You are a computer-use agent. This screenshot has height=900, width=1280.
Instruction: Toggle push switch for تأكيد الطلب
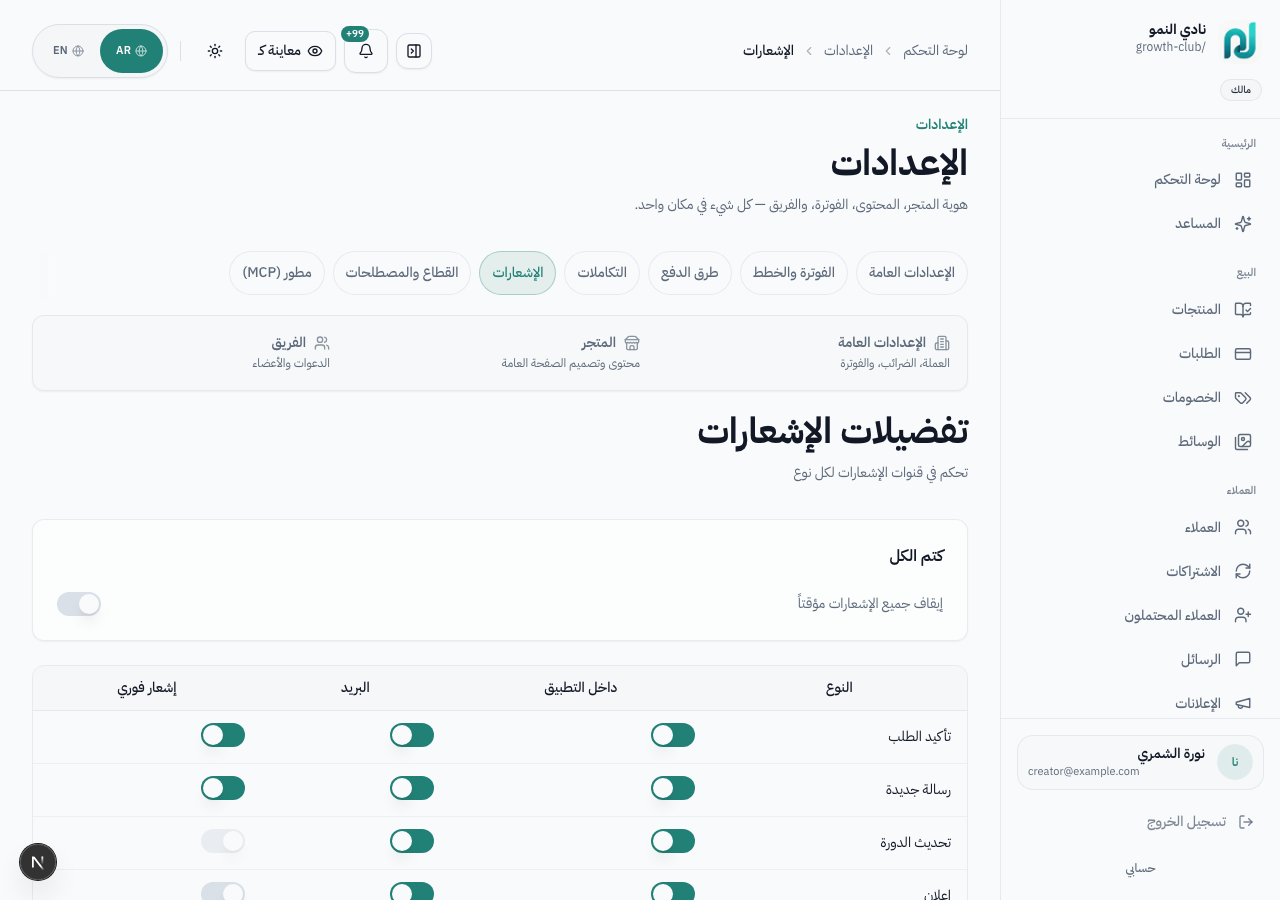[x=223, y=736]
